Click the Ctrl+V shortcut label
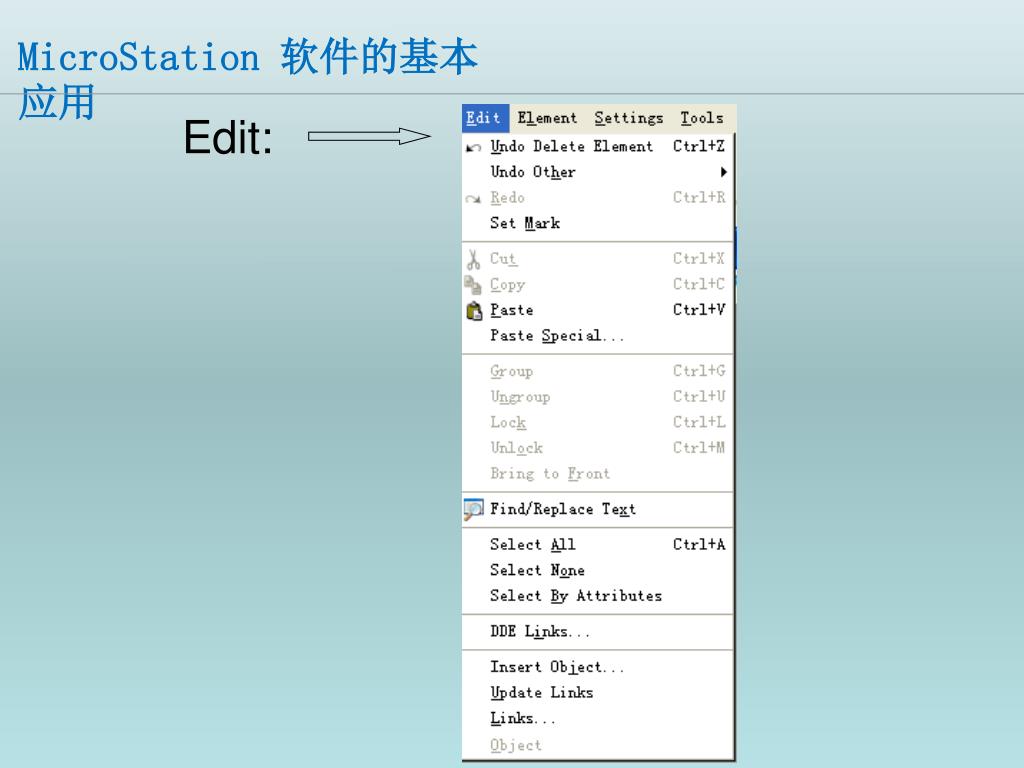This screenshot has width=1024, height=768. (699, 310)
